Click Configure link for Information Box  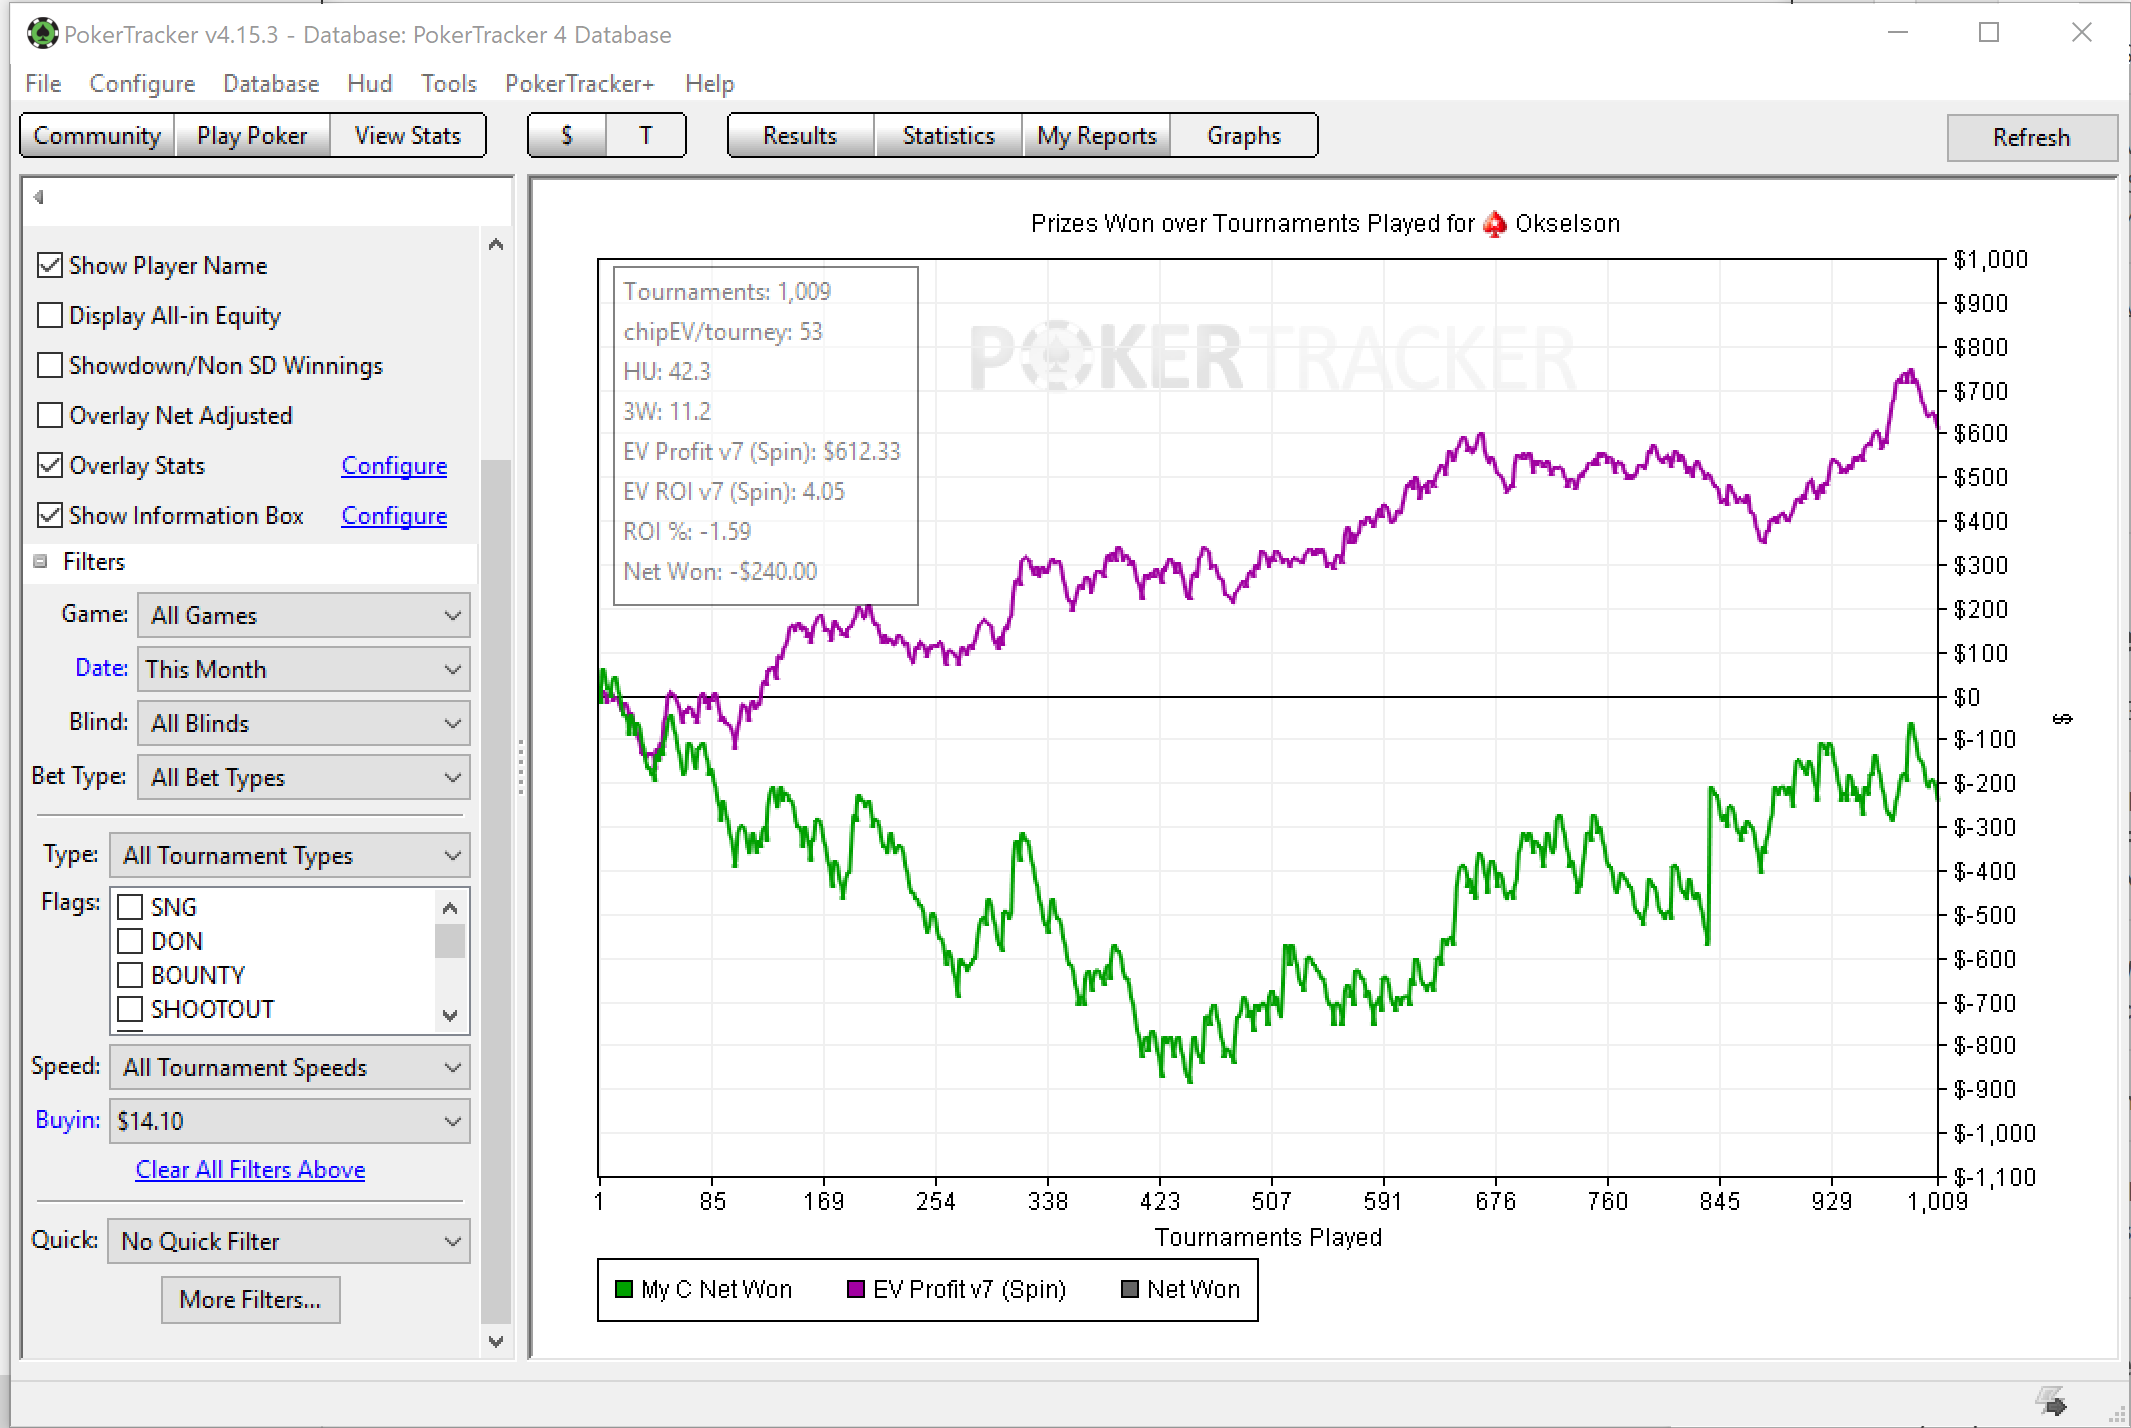click(394, 516)
